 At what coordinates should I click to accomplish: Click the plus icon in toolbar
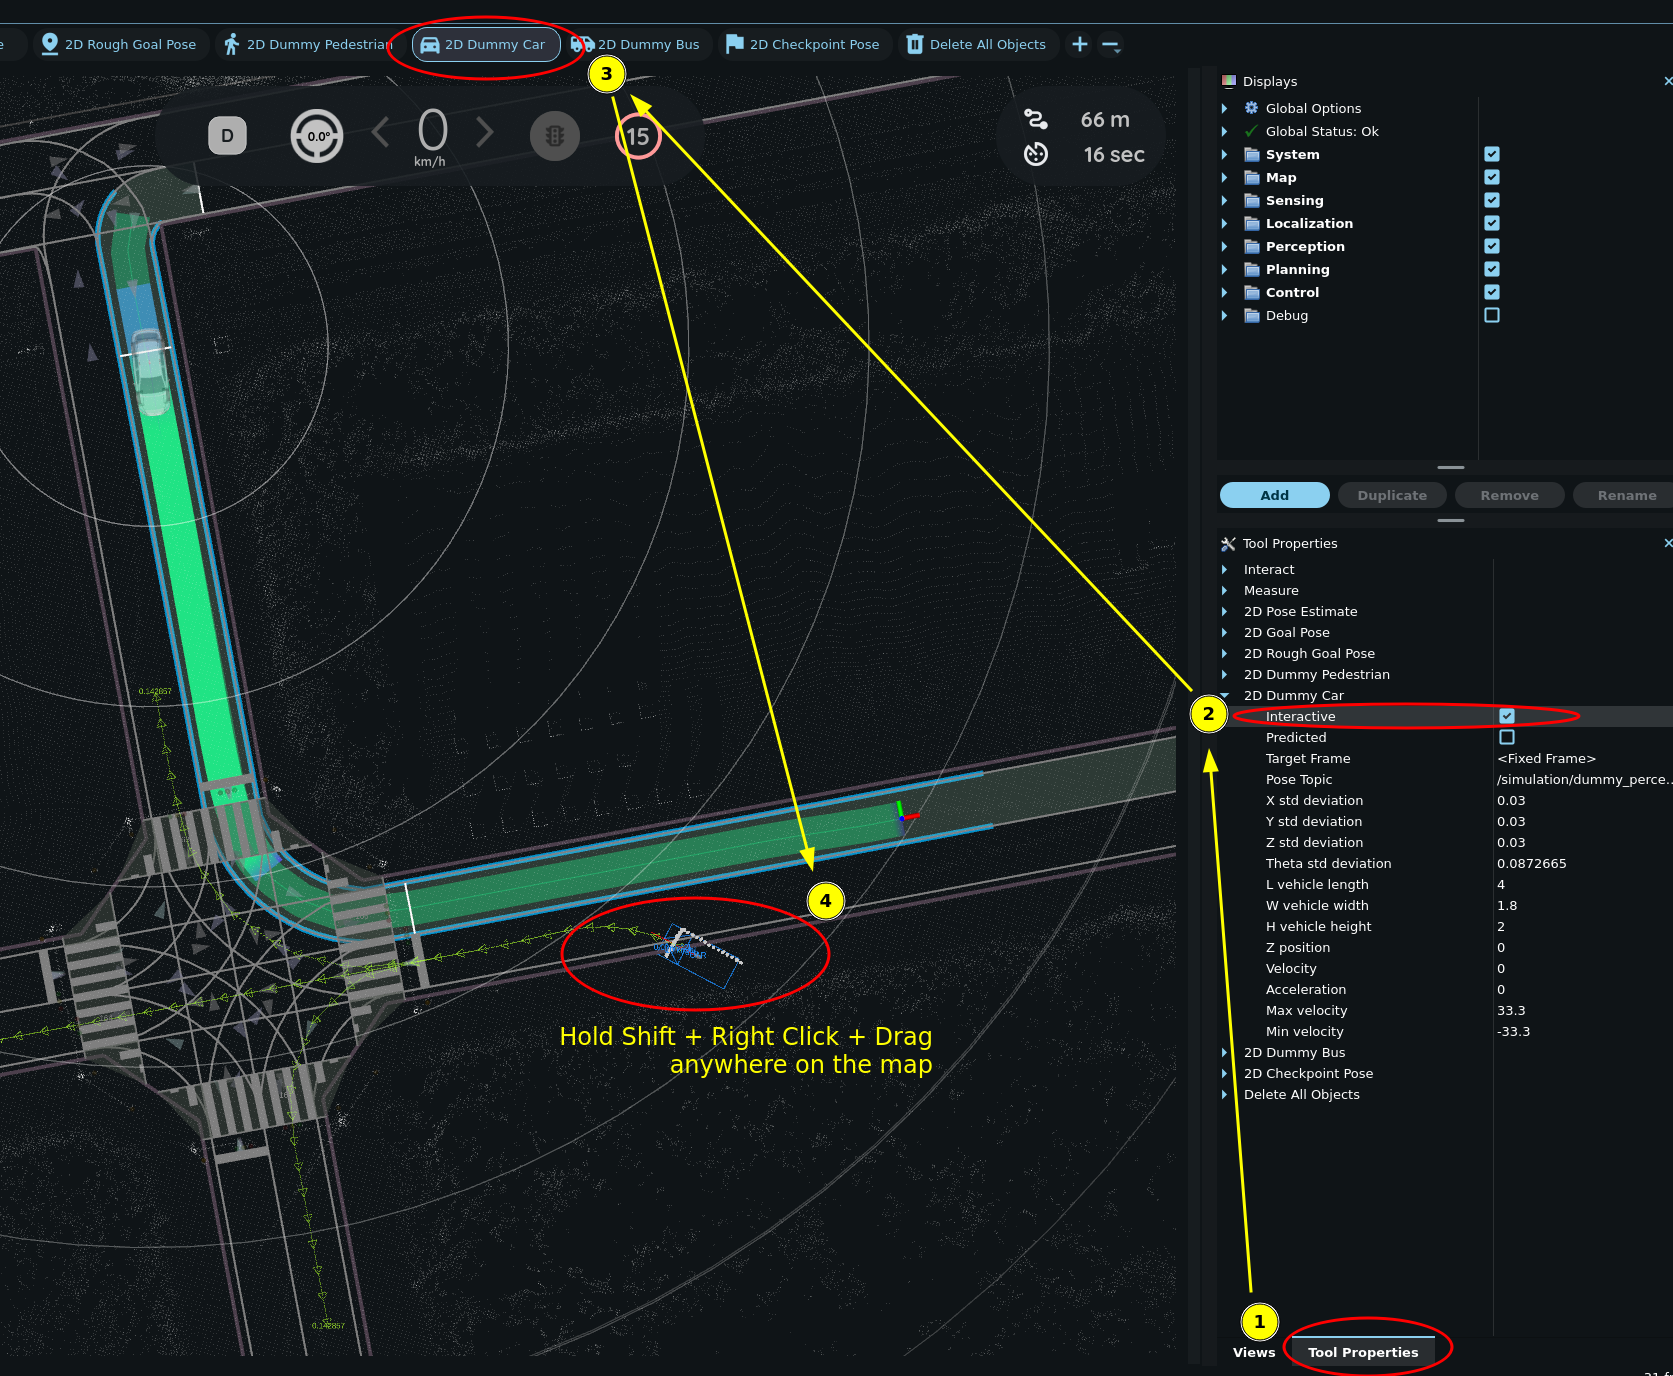(x=1080, y=45)
